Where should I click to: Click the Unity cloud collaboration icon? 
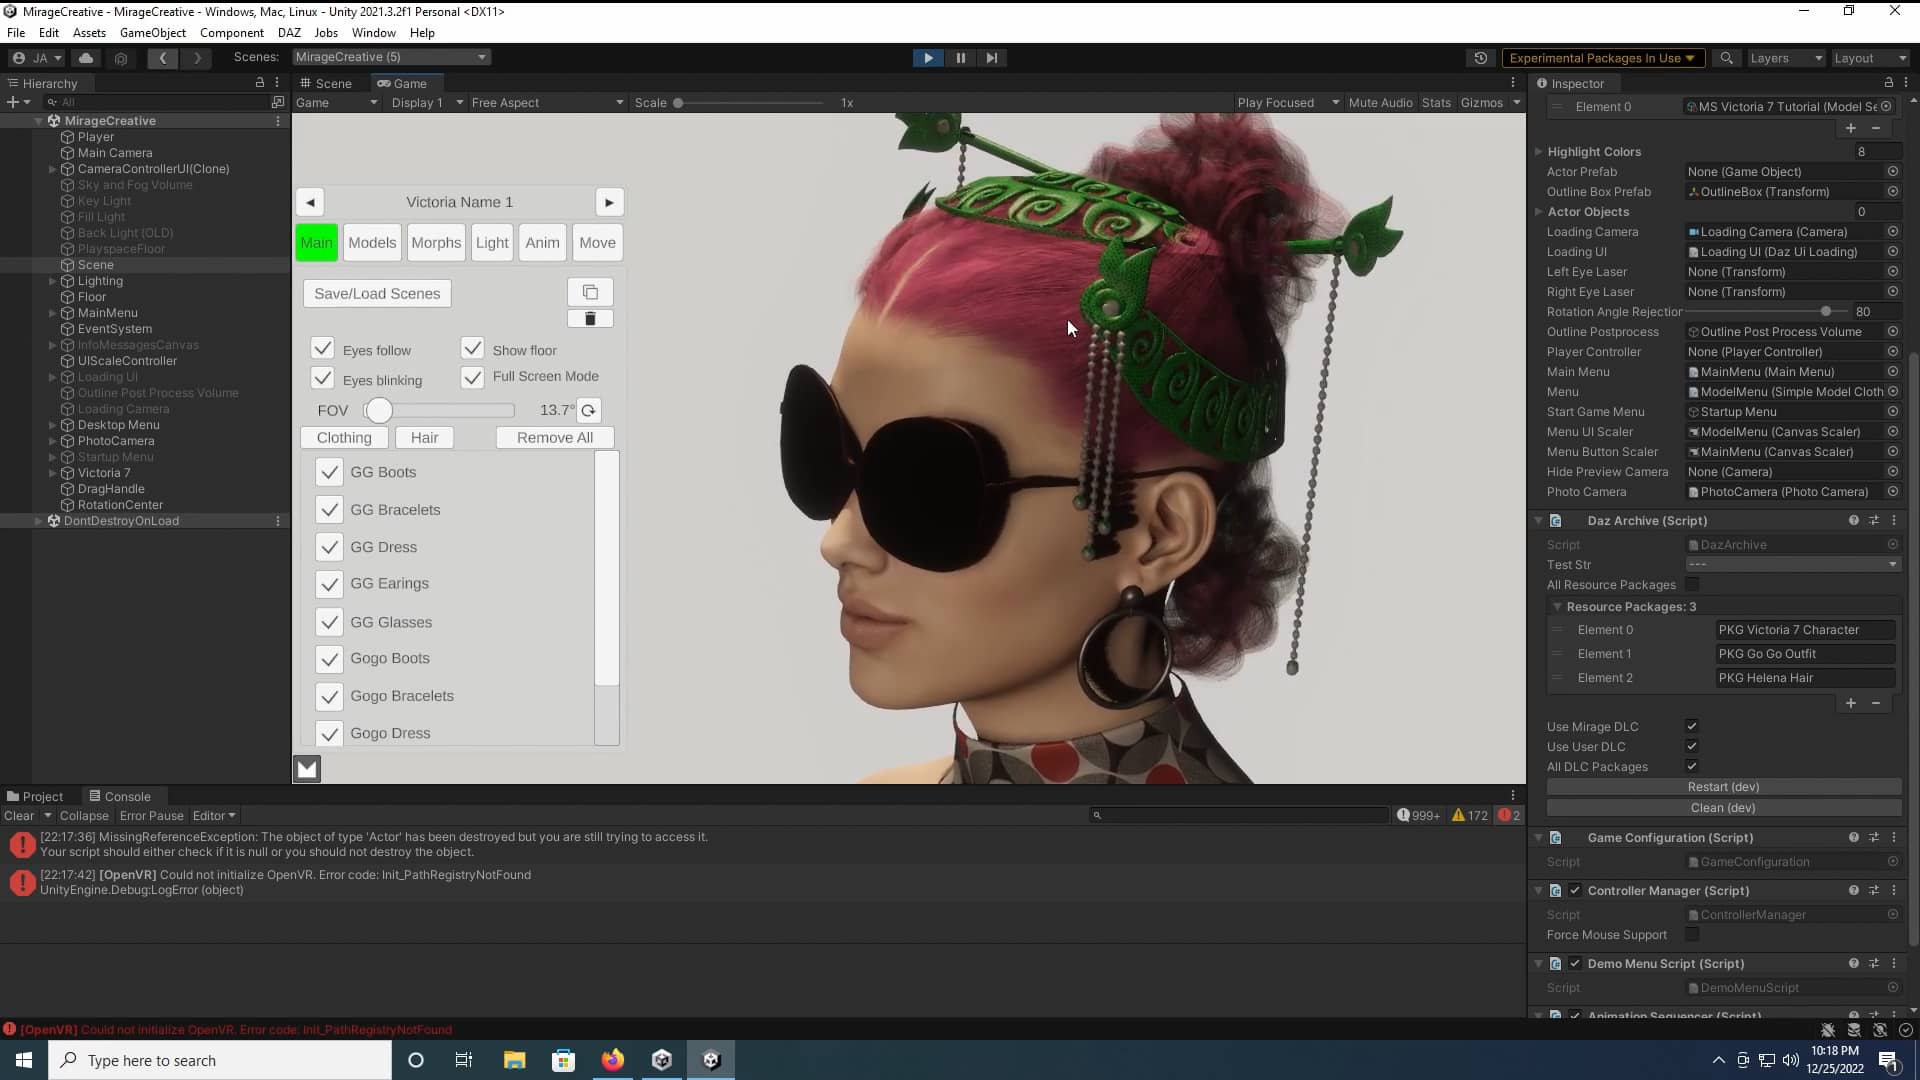[x=85, y=58]
